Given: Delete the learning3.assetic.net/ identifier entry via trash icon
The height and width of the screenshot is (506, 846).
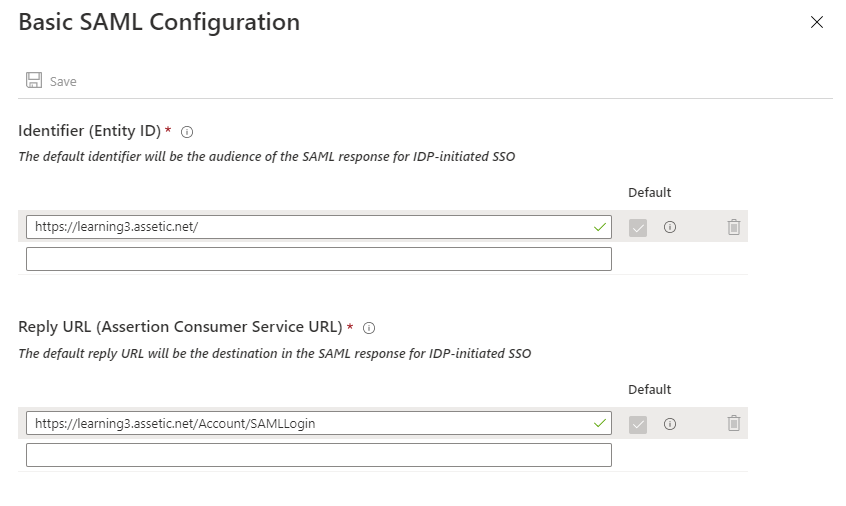Looking at the screenshot, I should pyautogui.click(x=733, y=227).
